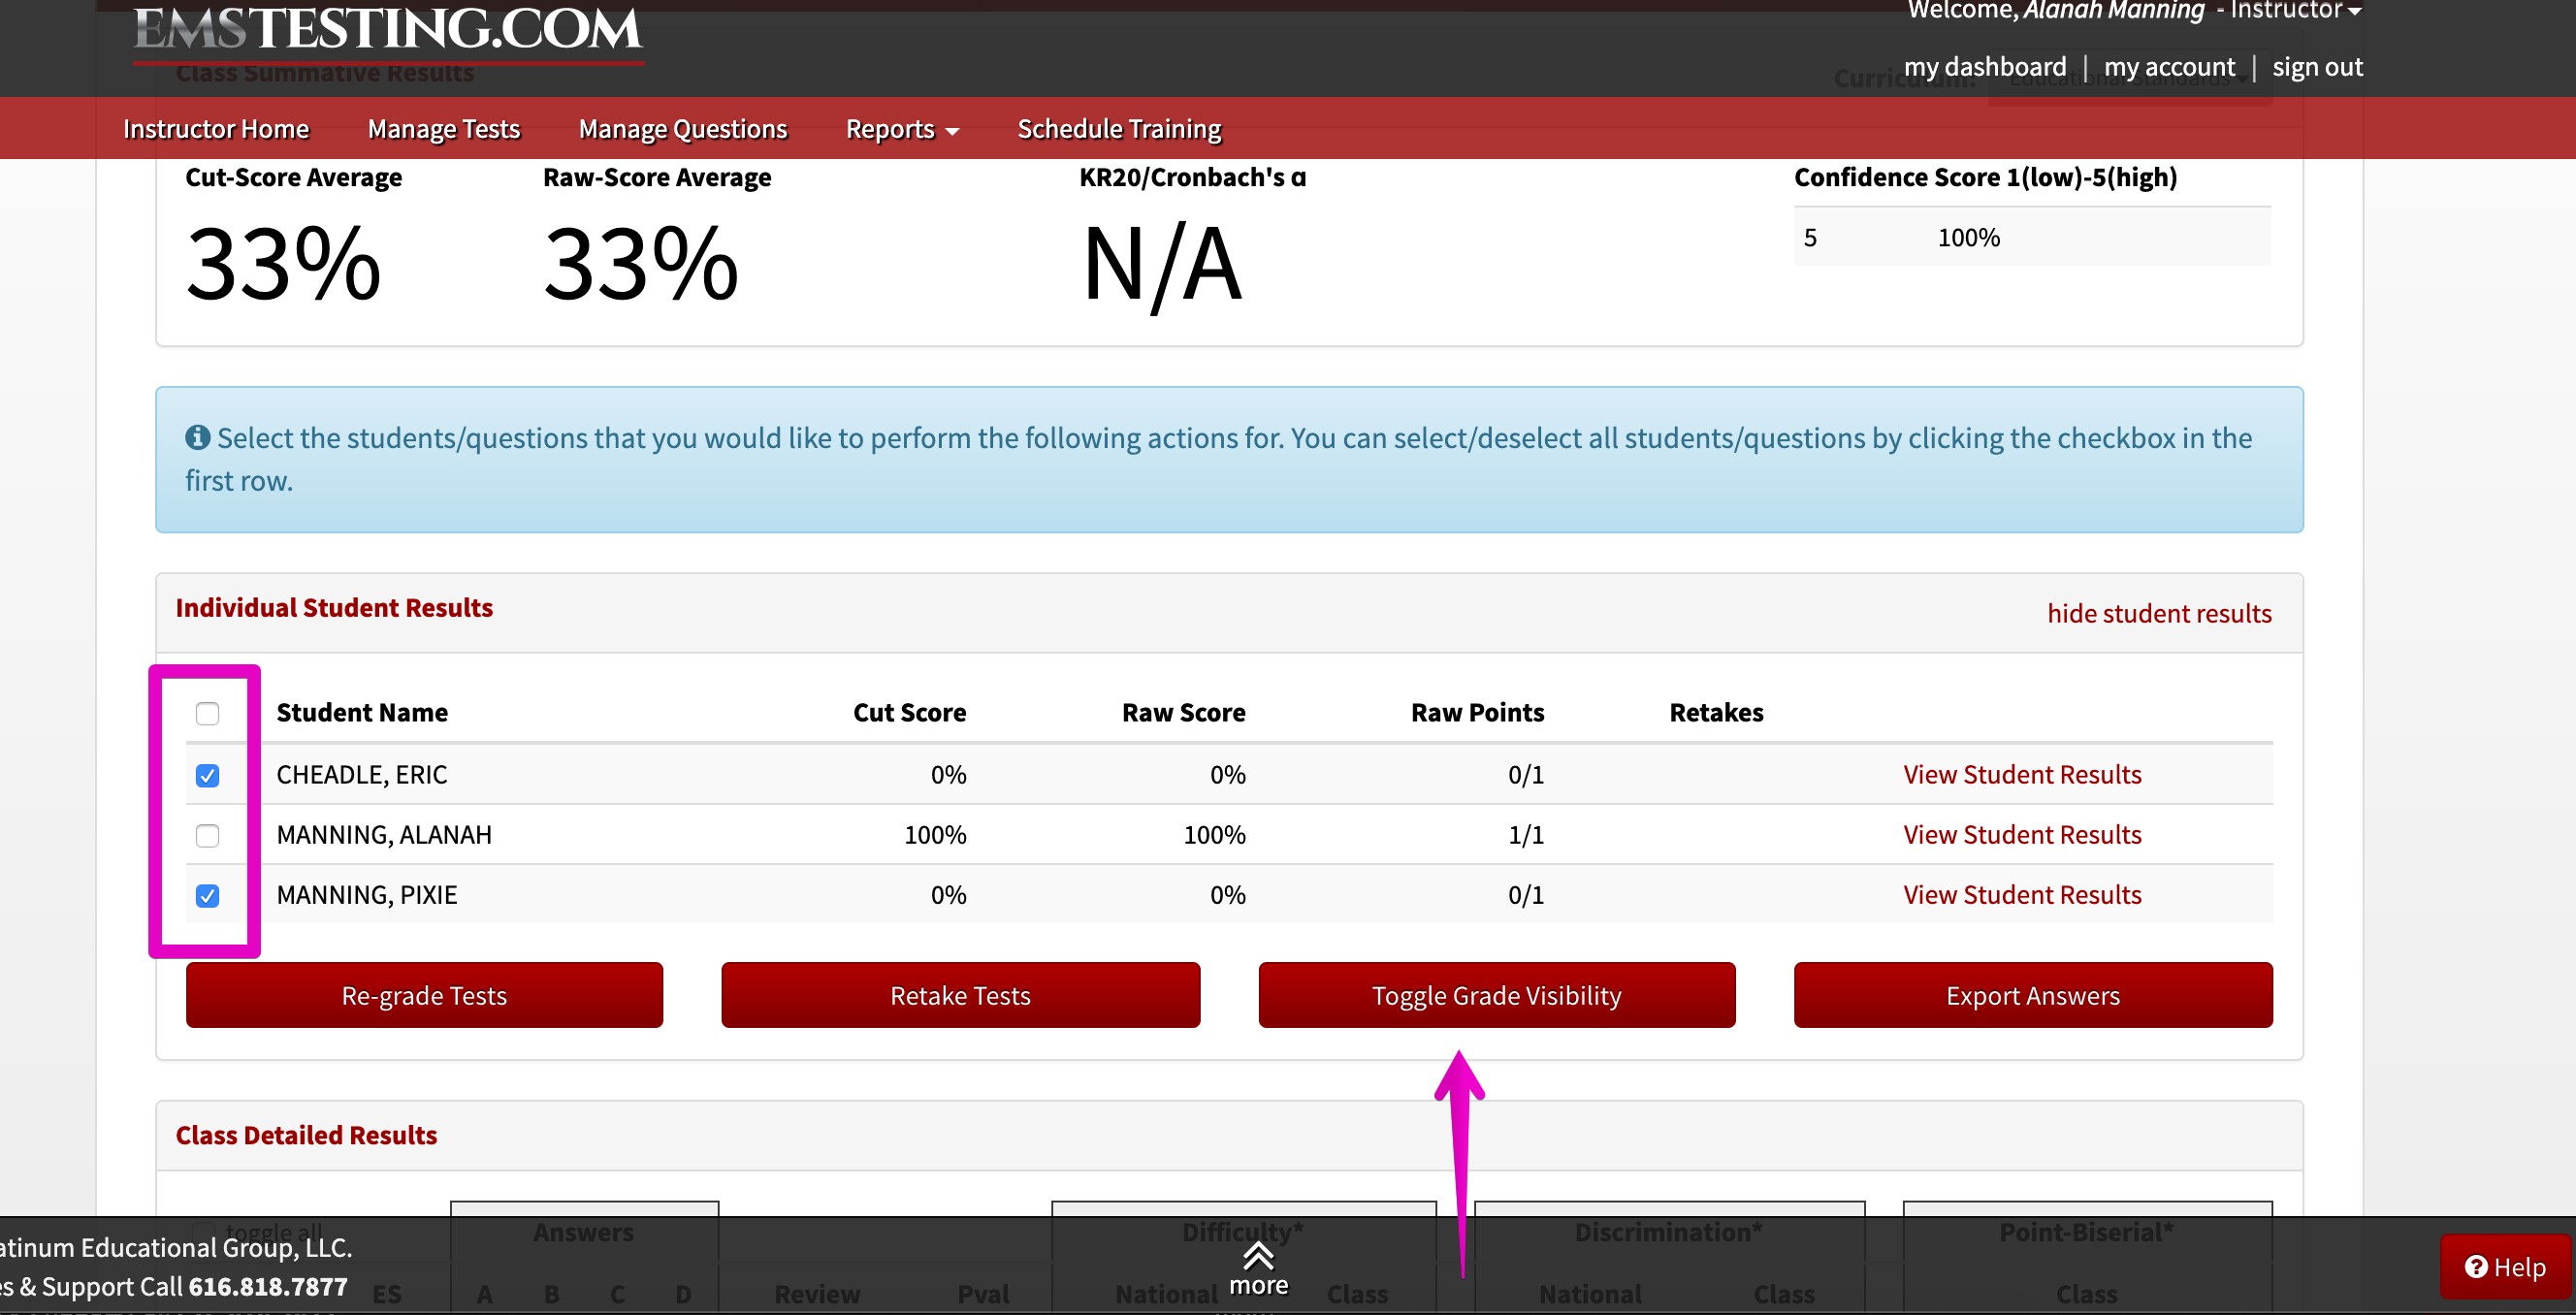Click hide student results link
The image size is (2576, 1315).
coord(2159,613)
